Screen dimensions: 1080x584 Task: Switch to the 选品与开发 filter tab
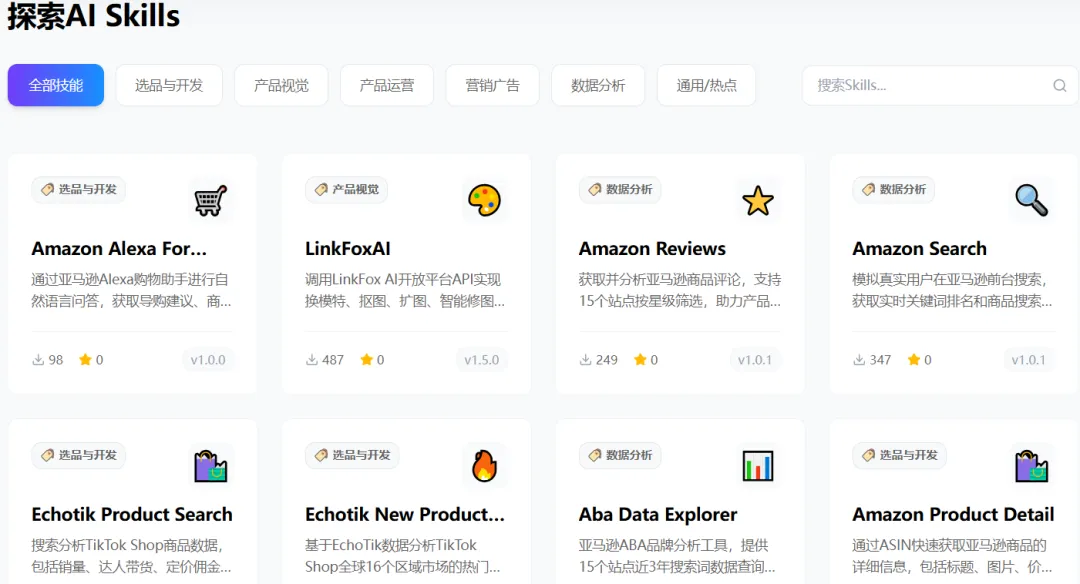pos(169,85)
